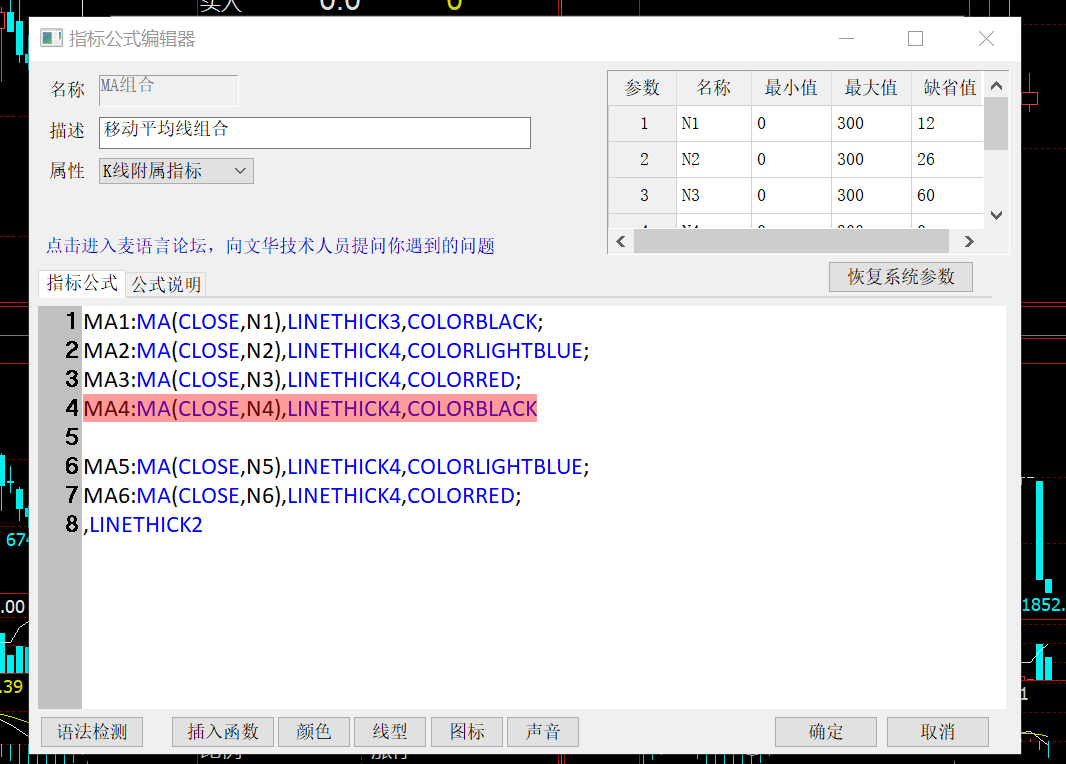
Task: Click the editor window icon in title bar
Action: tap(51, 39)
